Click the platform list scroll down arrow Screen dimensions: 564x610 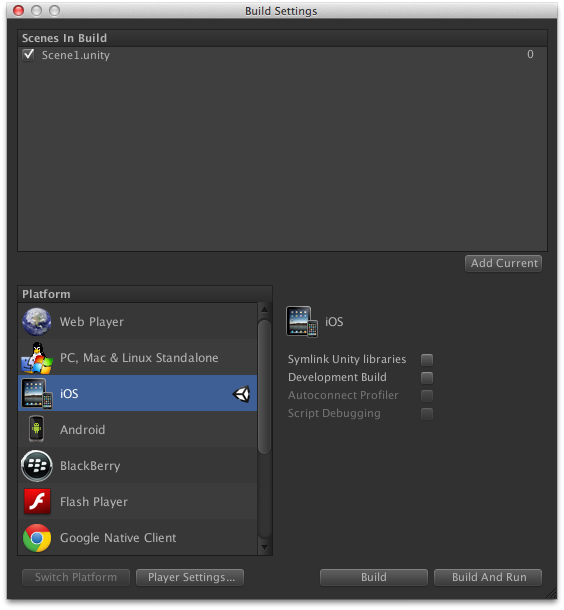coord(264,547)
